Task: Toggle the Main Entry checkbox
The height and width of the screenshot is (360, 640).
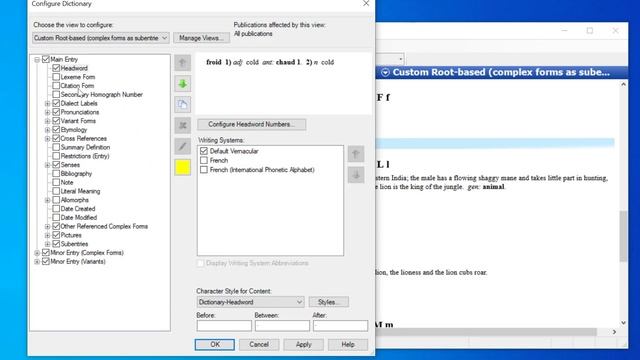Action: coord(46,59)
